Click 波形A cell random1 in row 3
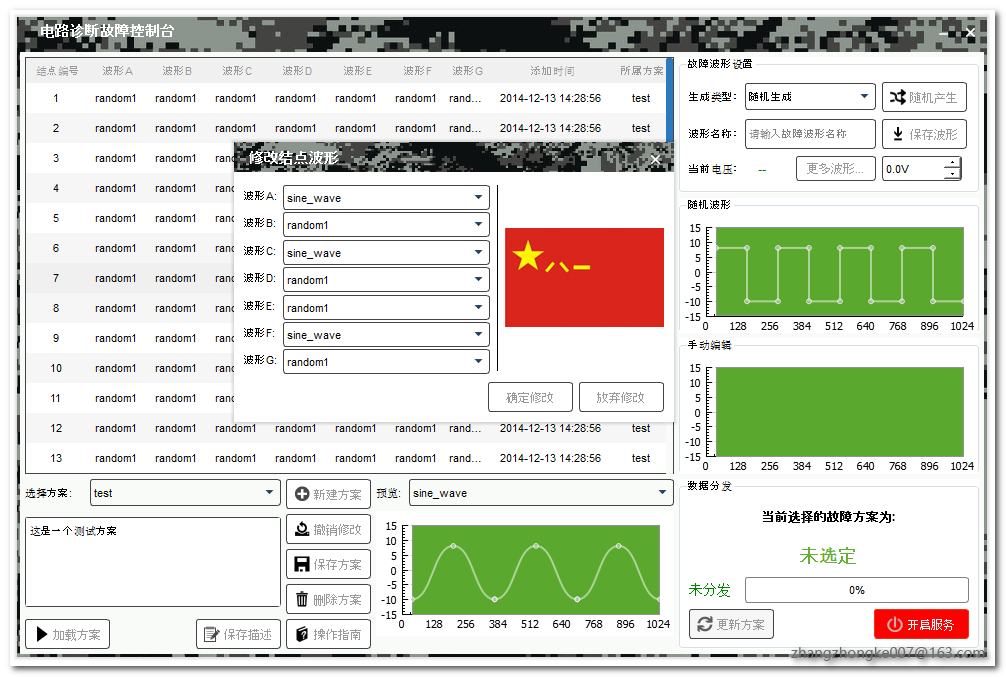Screen dimensions: 1006x677 point(115,158)
